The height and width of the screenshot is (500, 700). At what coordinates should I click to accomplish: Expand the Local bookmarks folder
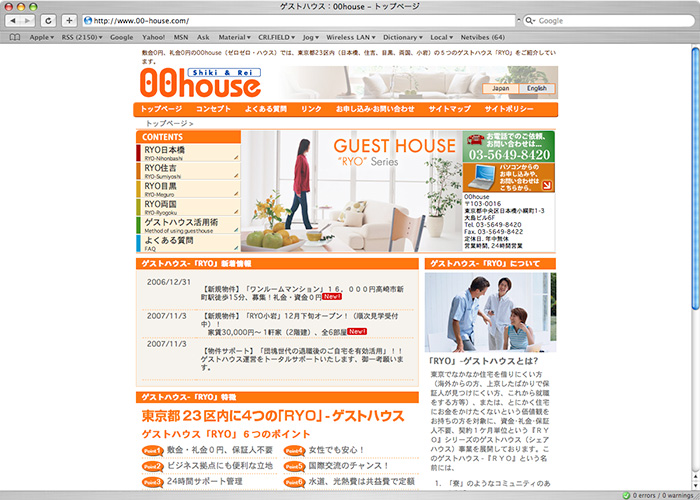tap(442, 38)
